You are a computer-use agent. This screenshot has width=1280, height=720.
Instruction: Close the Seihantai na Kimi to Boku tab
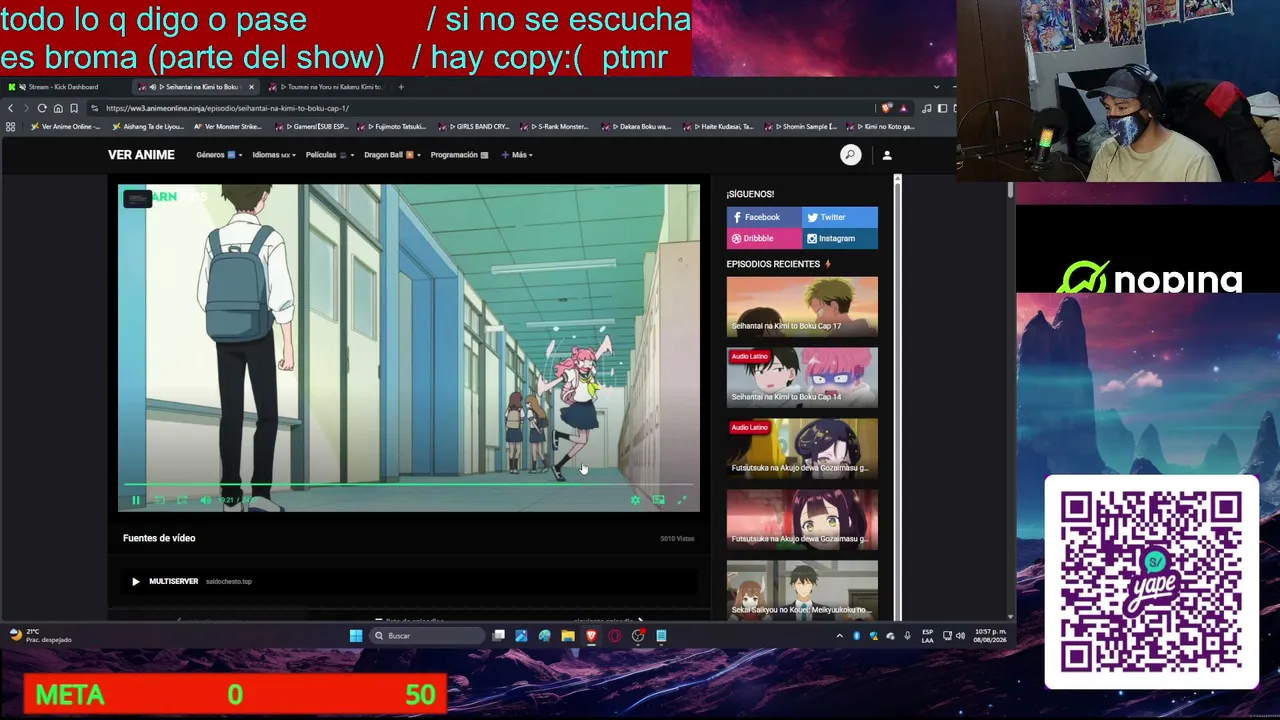[x=251, y=87]
